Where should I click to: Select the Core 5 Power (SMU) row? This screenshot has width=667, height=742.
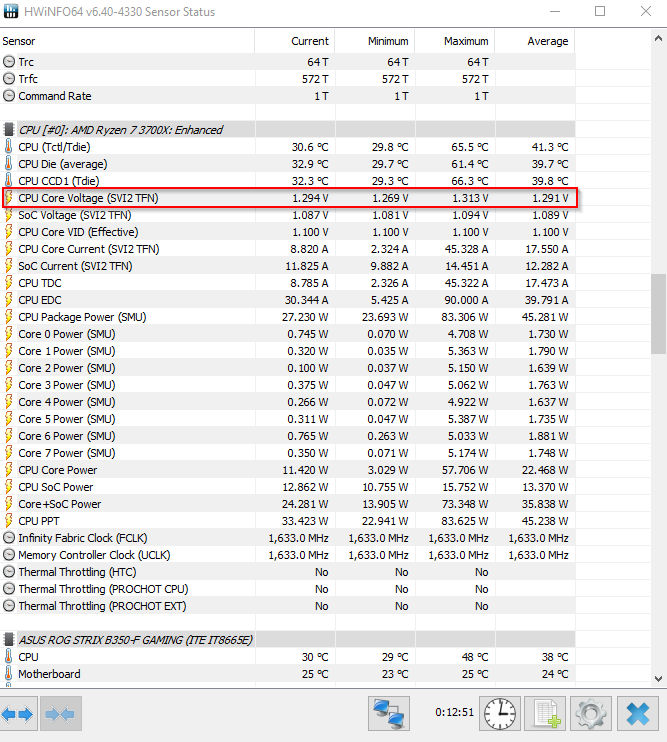click(x=288, y=419)
